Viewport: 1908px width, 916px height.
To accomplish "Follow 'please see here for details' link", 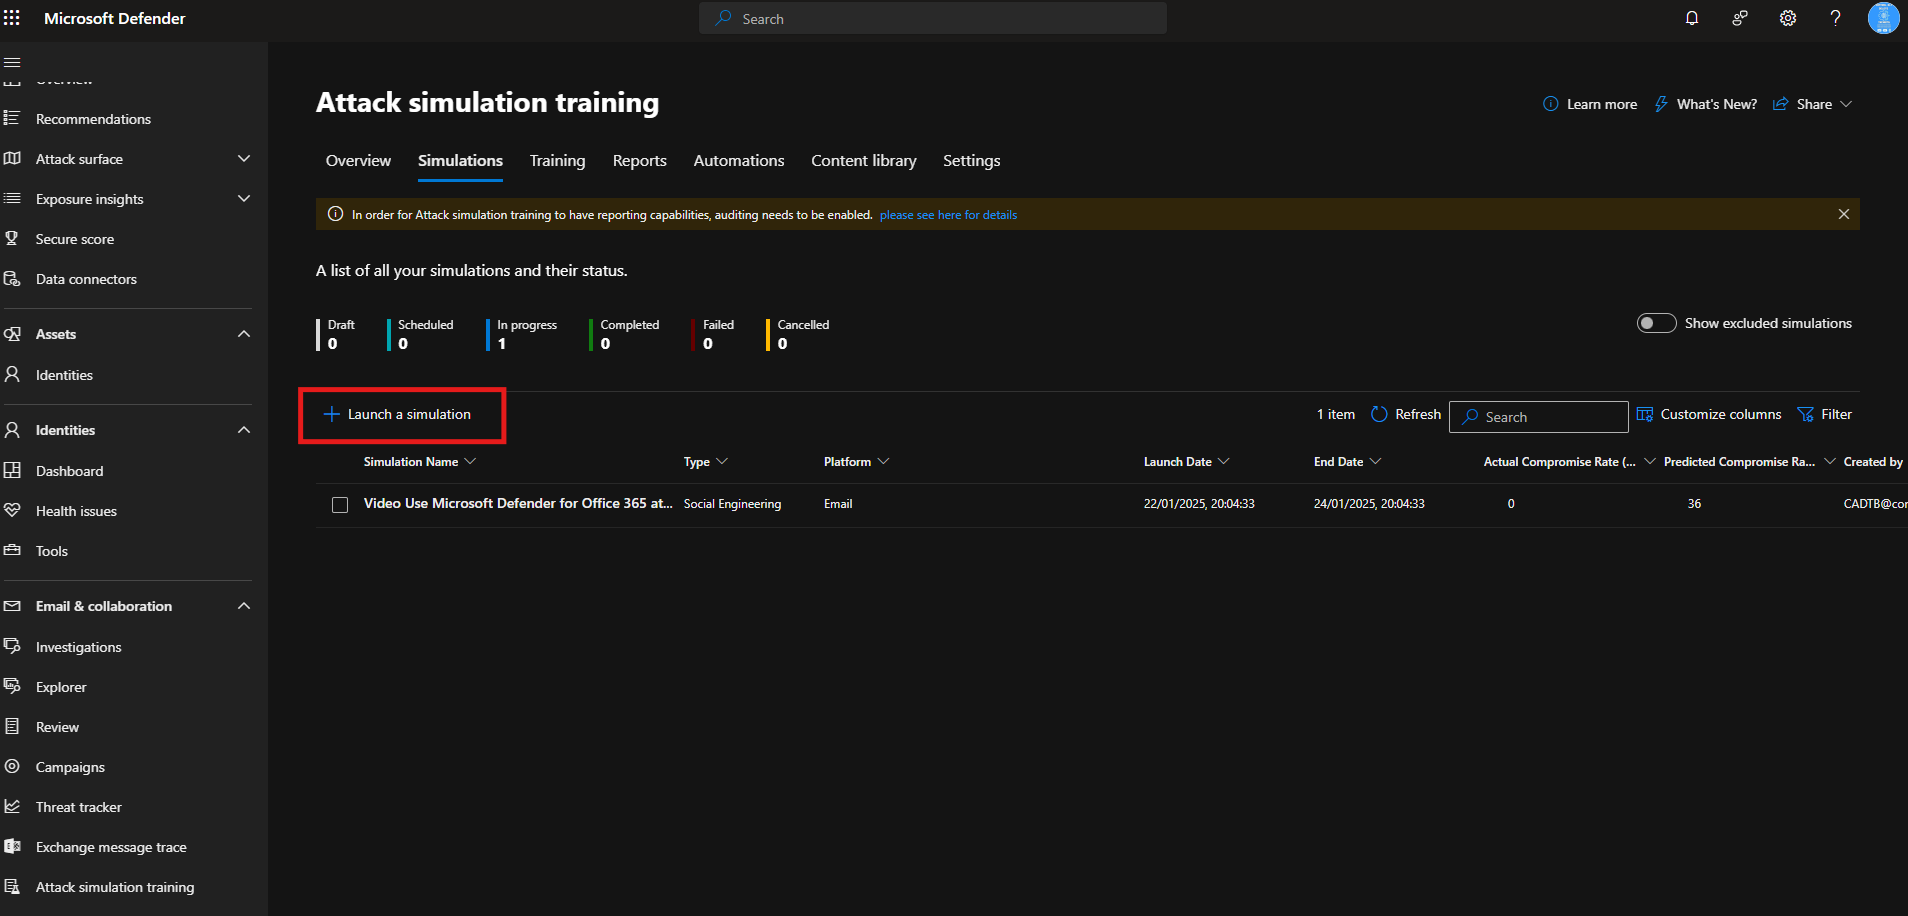I will point(948,215).
